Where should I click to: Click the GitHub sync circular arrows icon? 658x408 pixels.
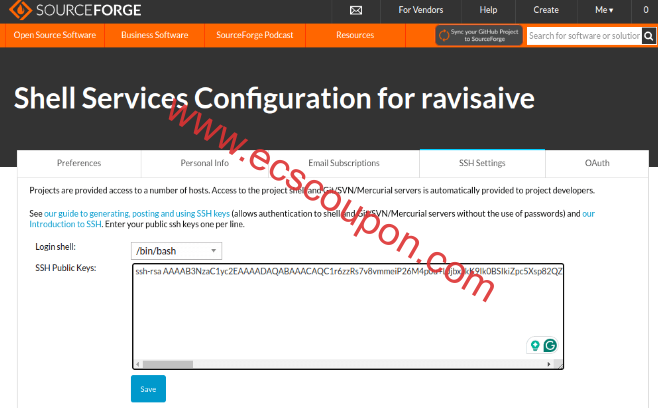pos(444,35)
